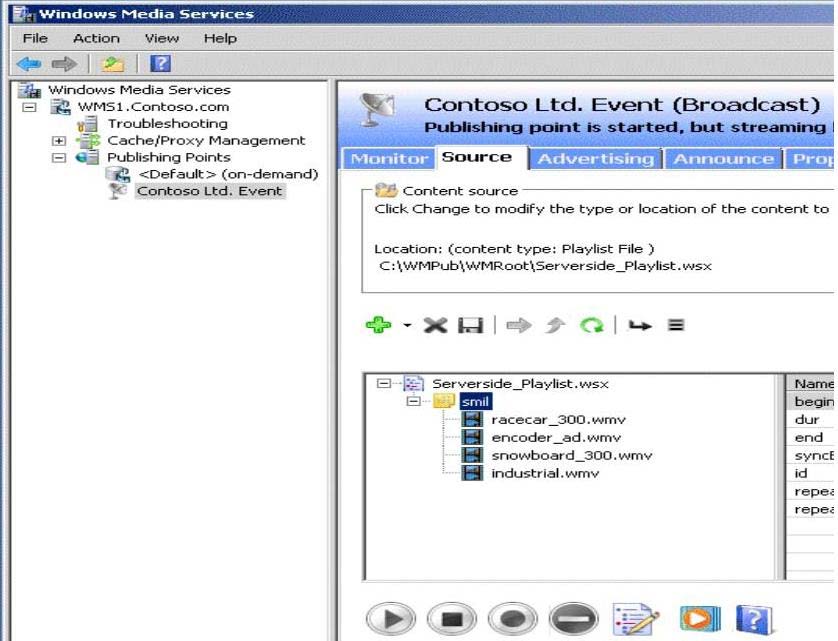Image resolution: width=838 pixels, height=641 pixels.
Task: Click the Remove element X icon
Action: pos(435,325)
